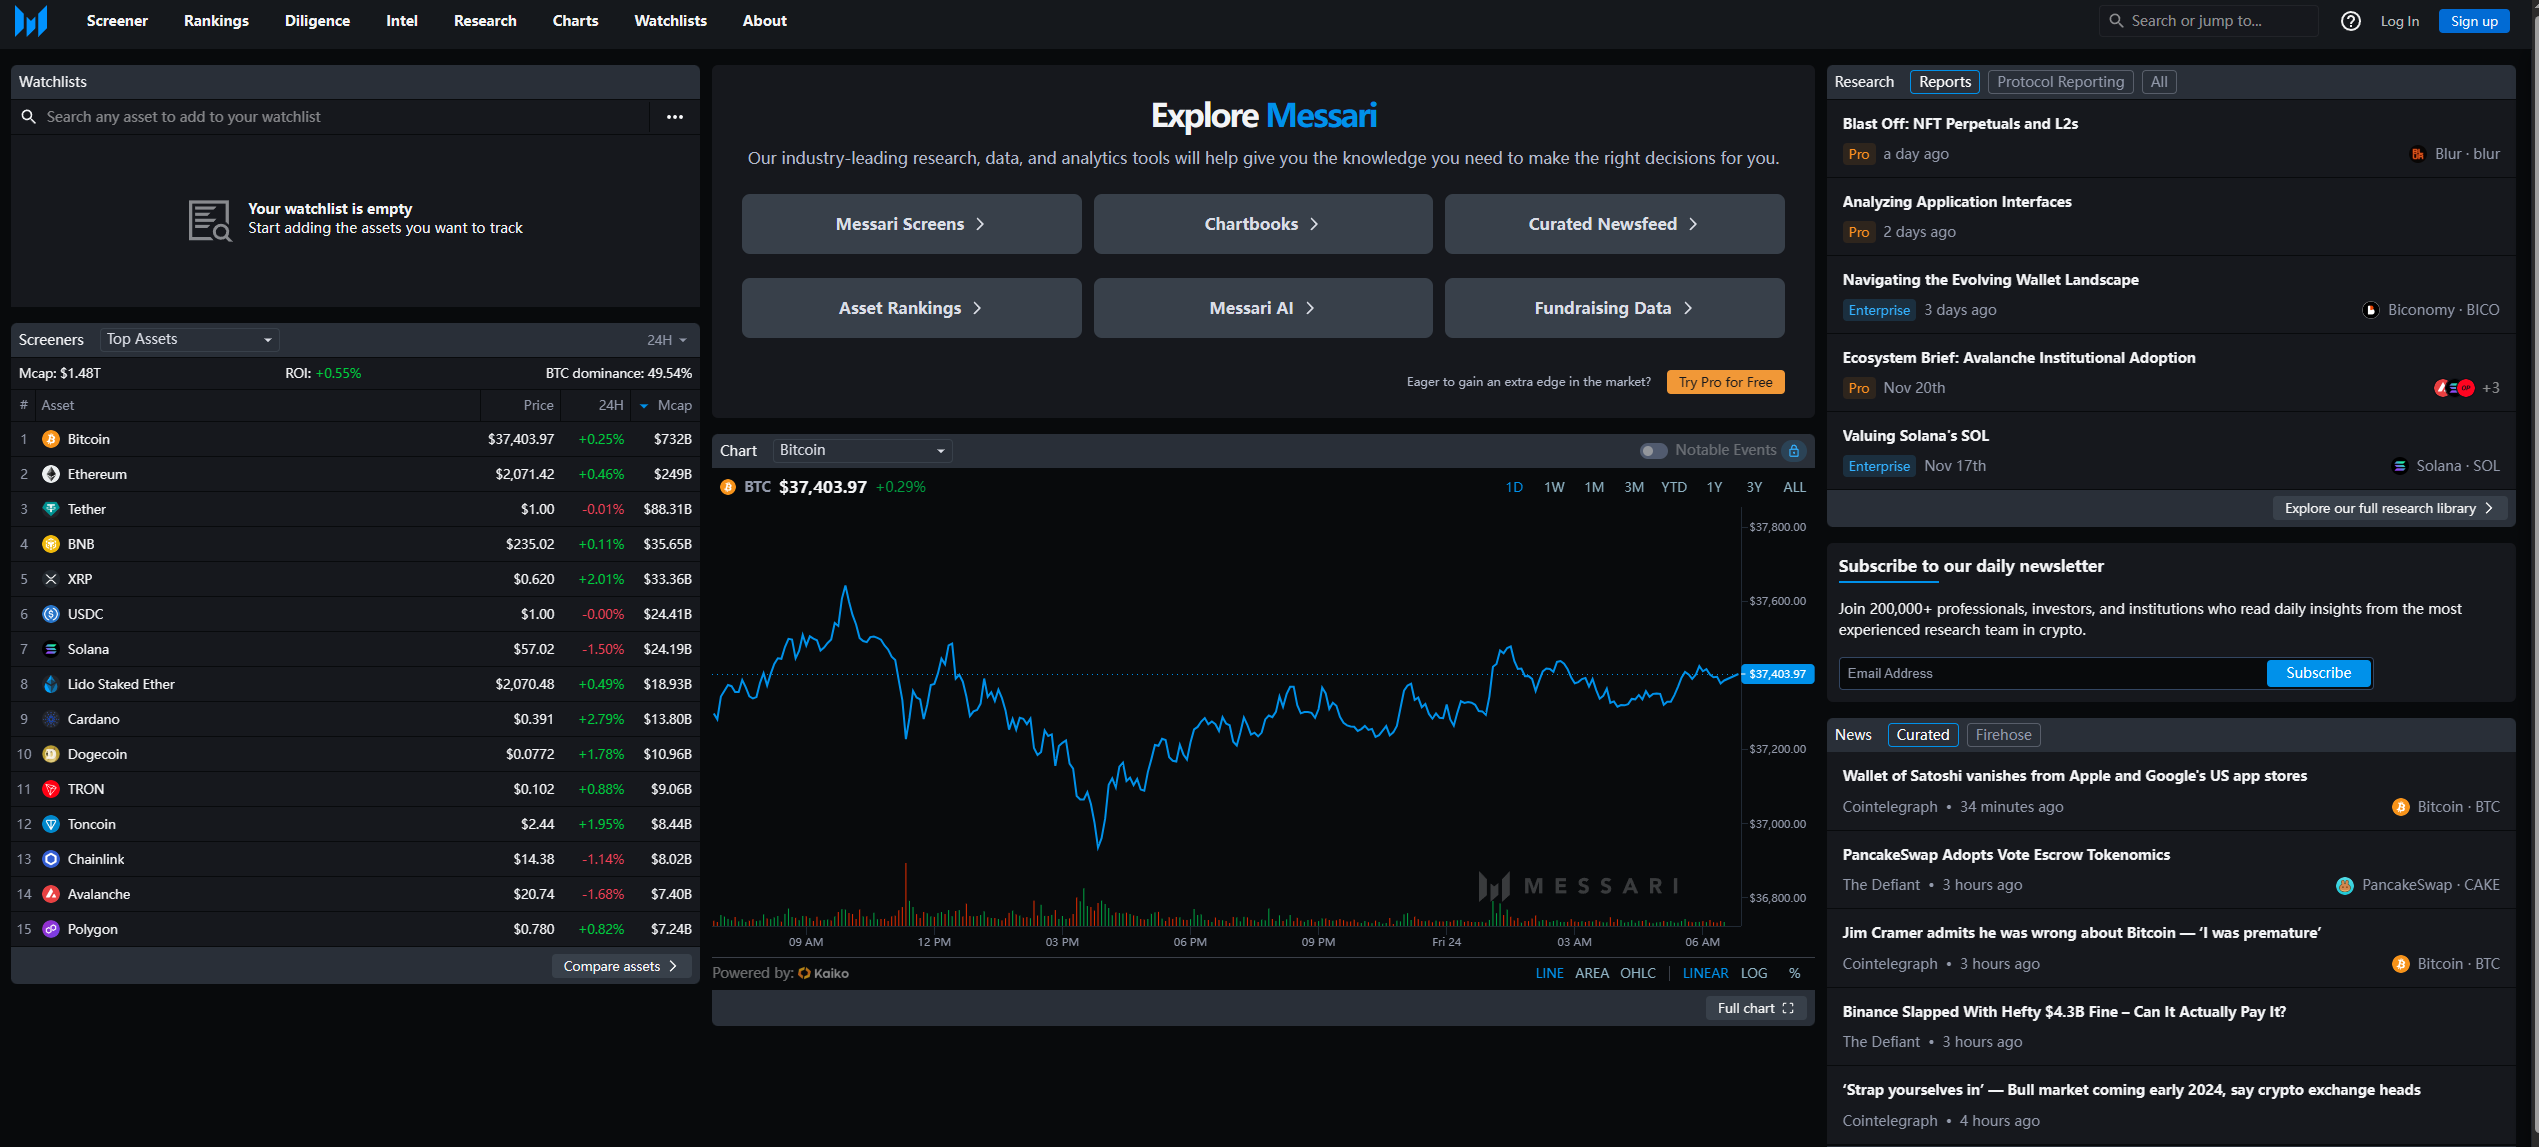Click the Solana icon in the screener row
The image size is (2539, 1147).
pyautogui.click(x=51, y=649)
